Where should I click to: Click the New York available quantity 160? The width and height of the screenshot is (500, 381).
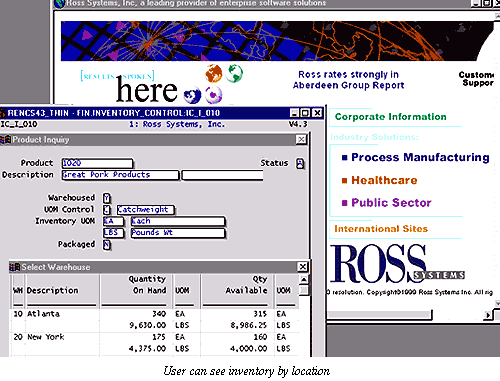click(x=260, y=337)
